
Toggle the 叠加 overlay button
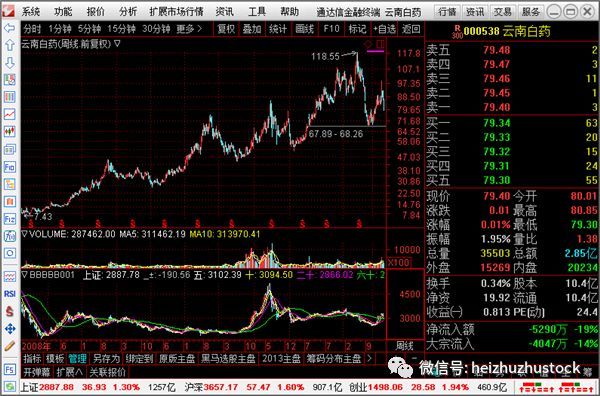[252, 29]
